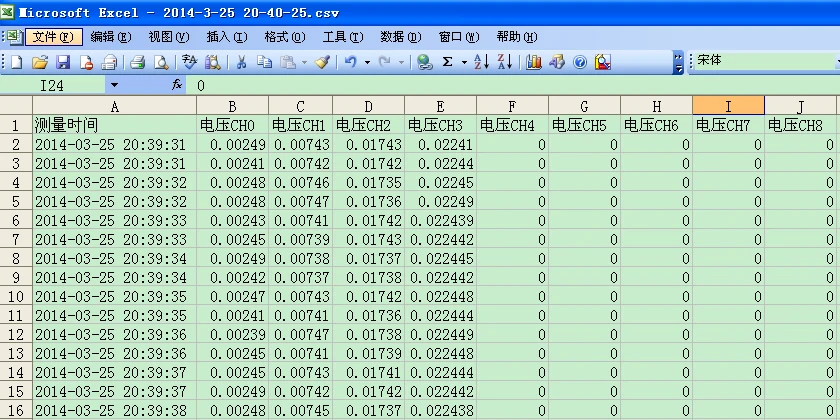840x420 pixels.
Task: Expand the toolbar options chevron
Action: [x=679, y=62]
